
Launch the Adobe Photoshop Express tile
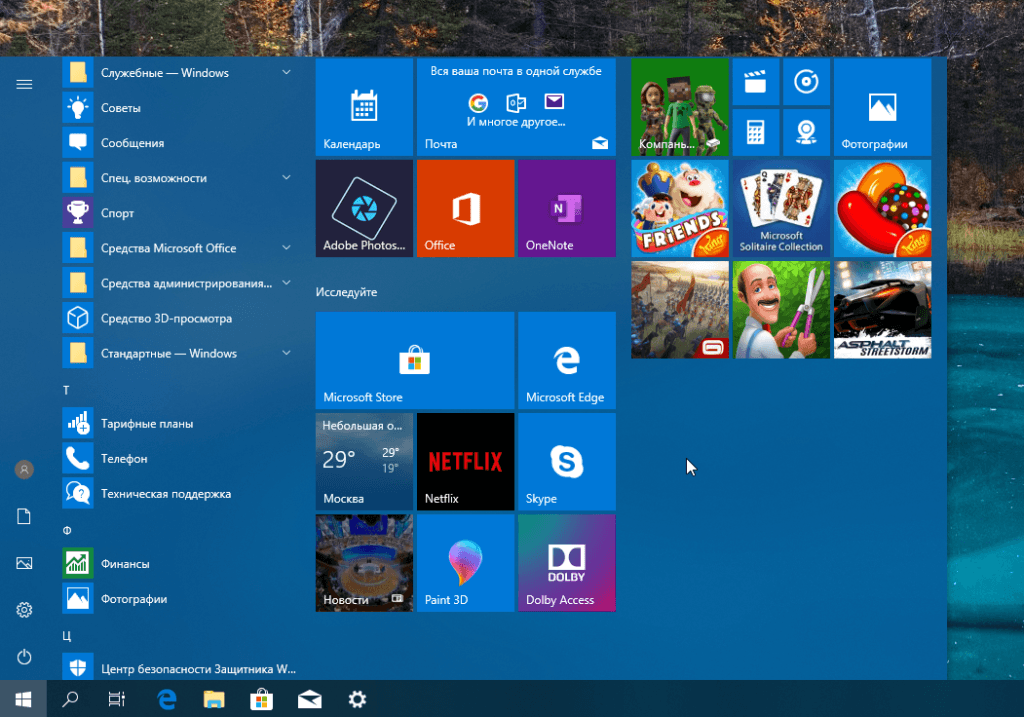tap(364, 208)
